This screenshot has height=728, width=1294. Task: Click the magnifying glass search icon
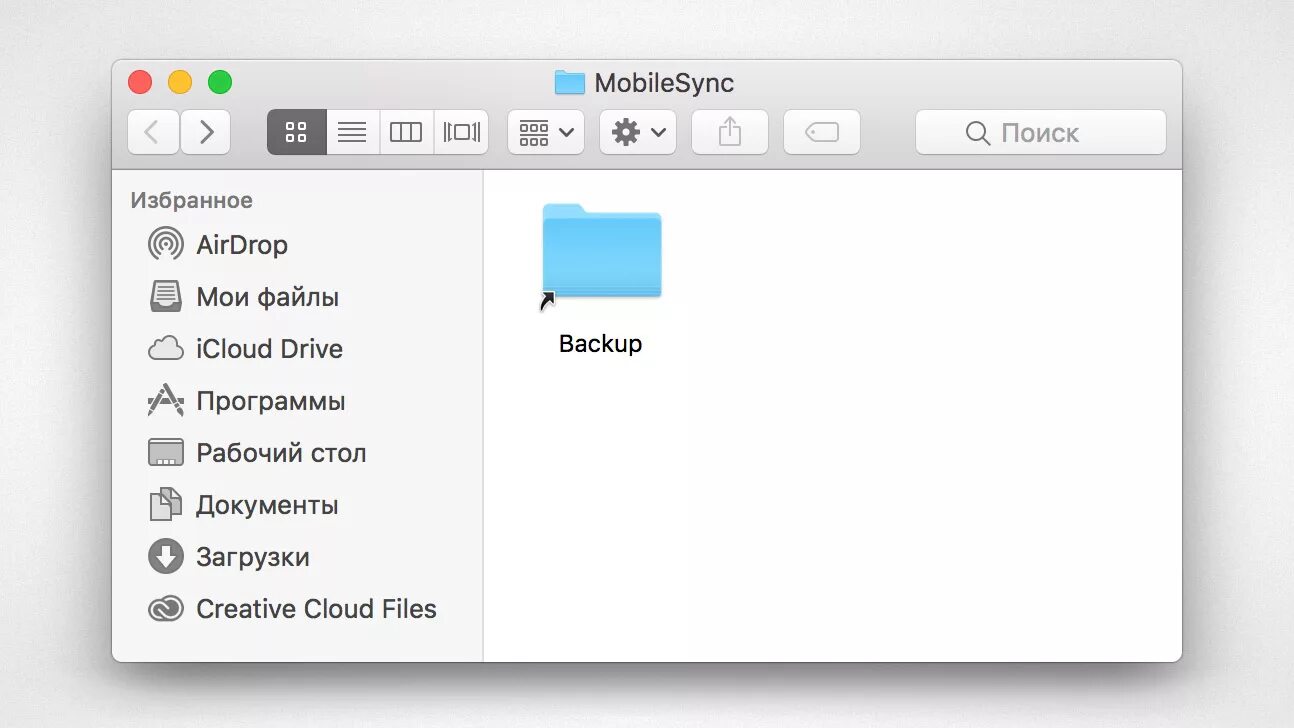(x=978, y=133)
